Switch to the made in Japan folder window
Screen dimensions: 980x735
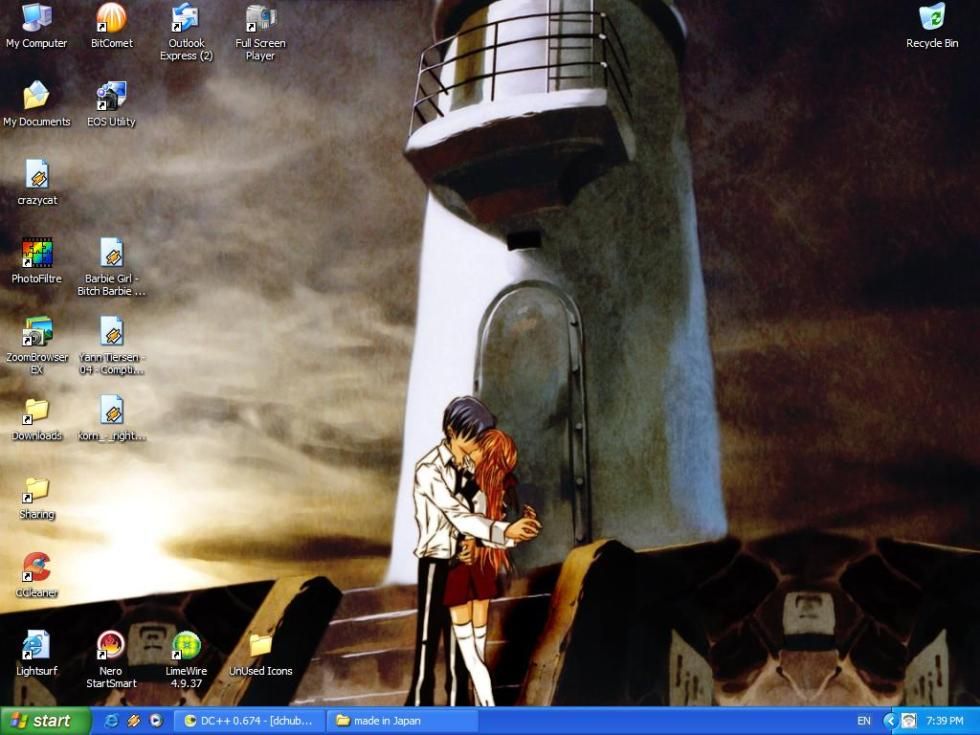[402, 721]
